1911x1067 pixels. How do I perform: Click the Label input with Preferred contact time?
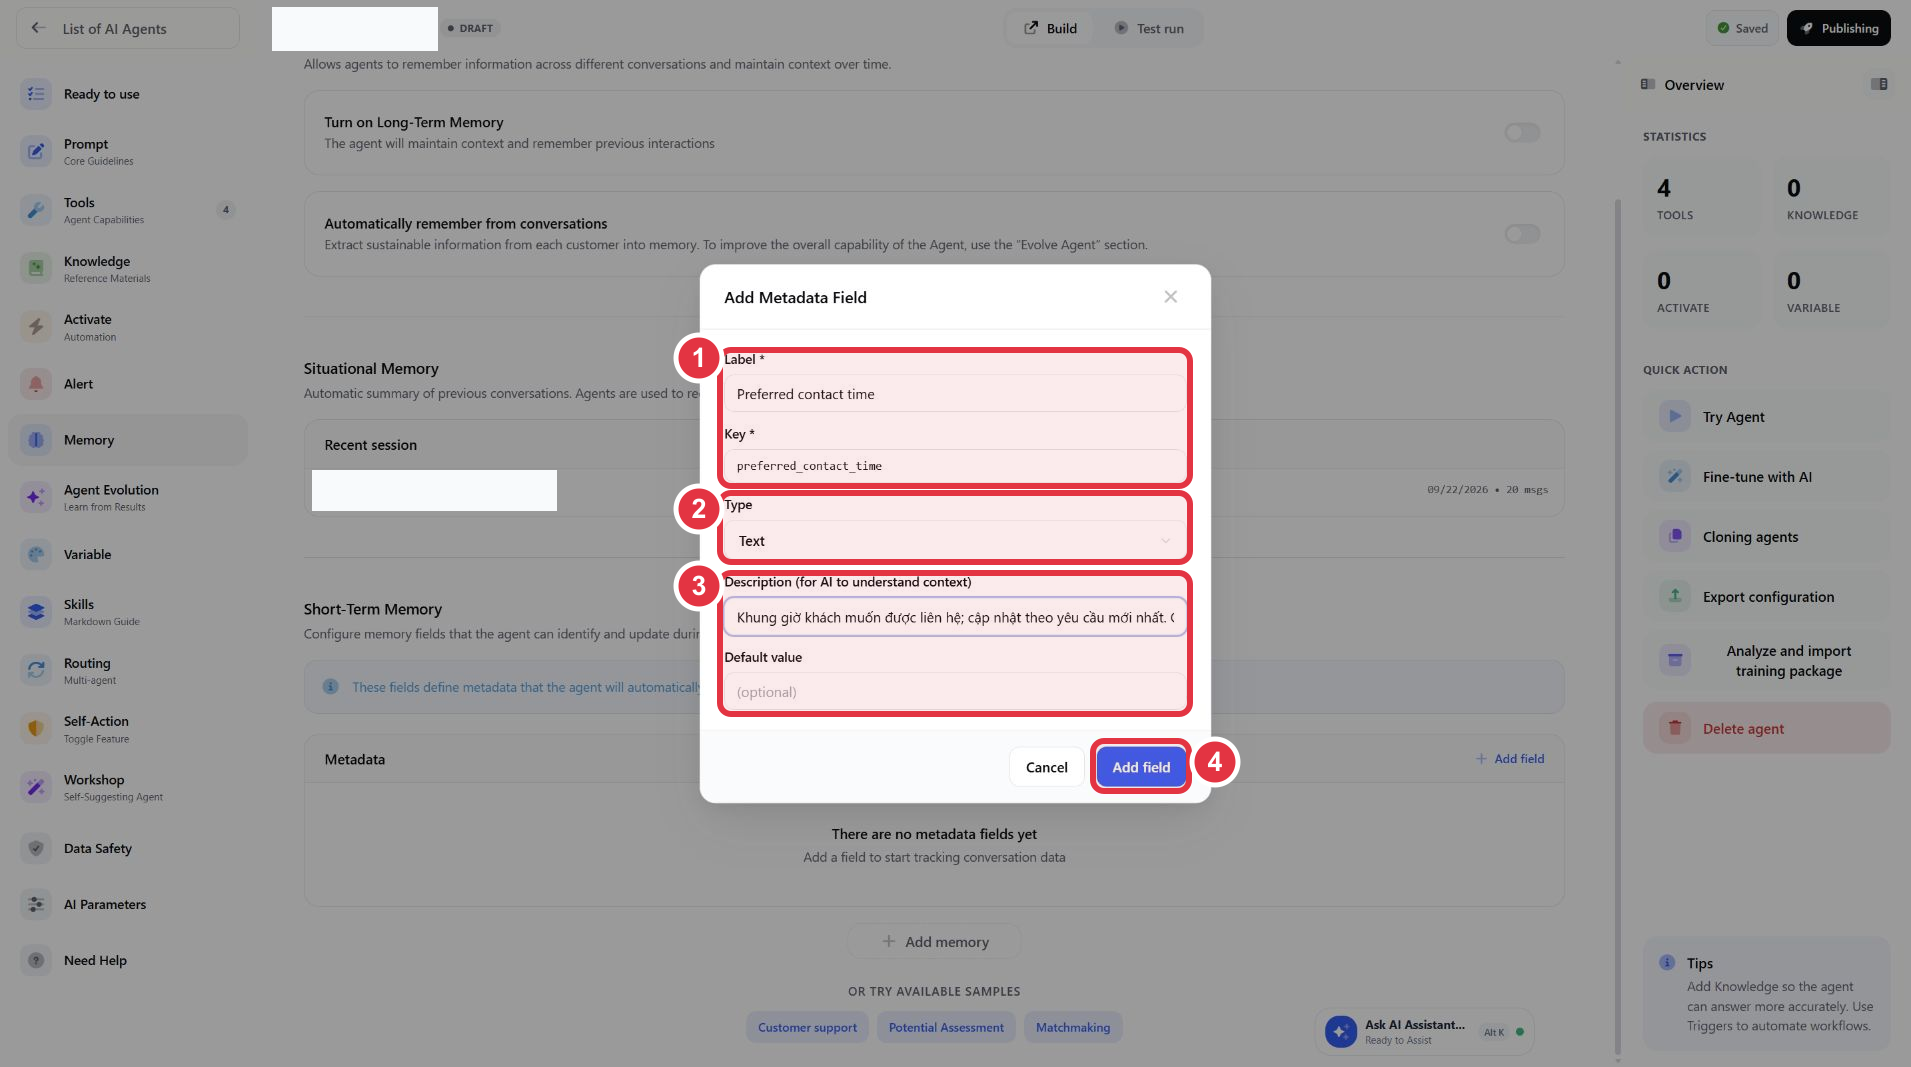point(955,394)
